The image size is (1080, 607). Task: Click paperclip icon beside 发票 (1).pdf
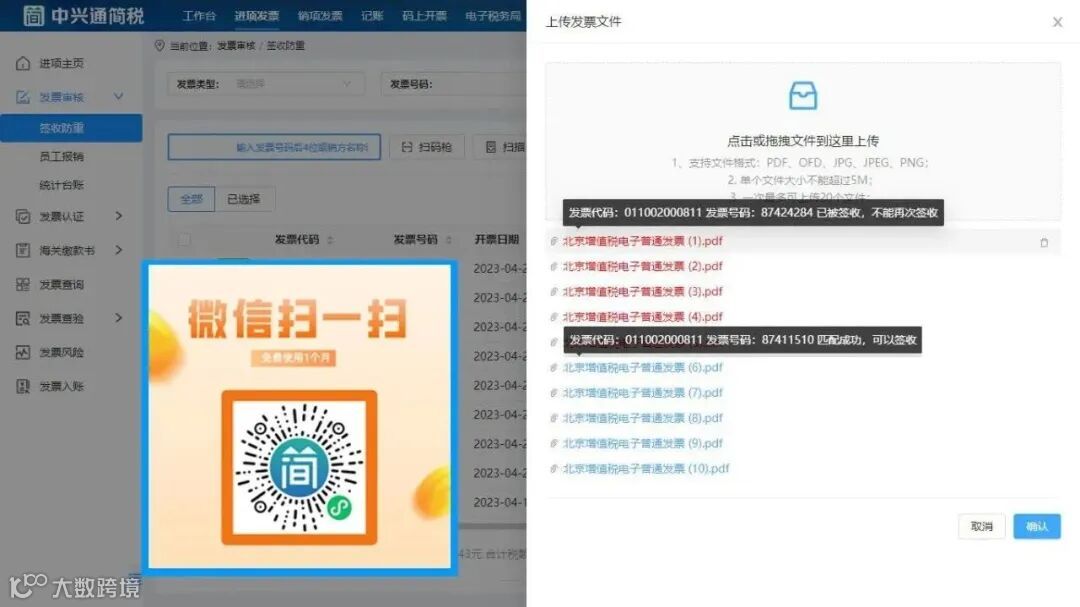554,241
